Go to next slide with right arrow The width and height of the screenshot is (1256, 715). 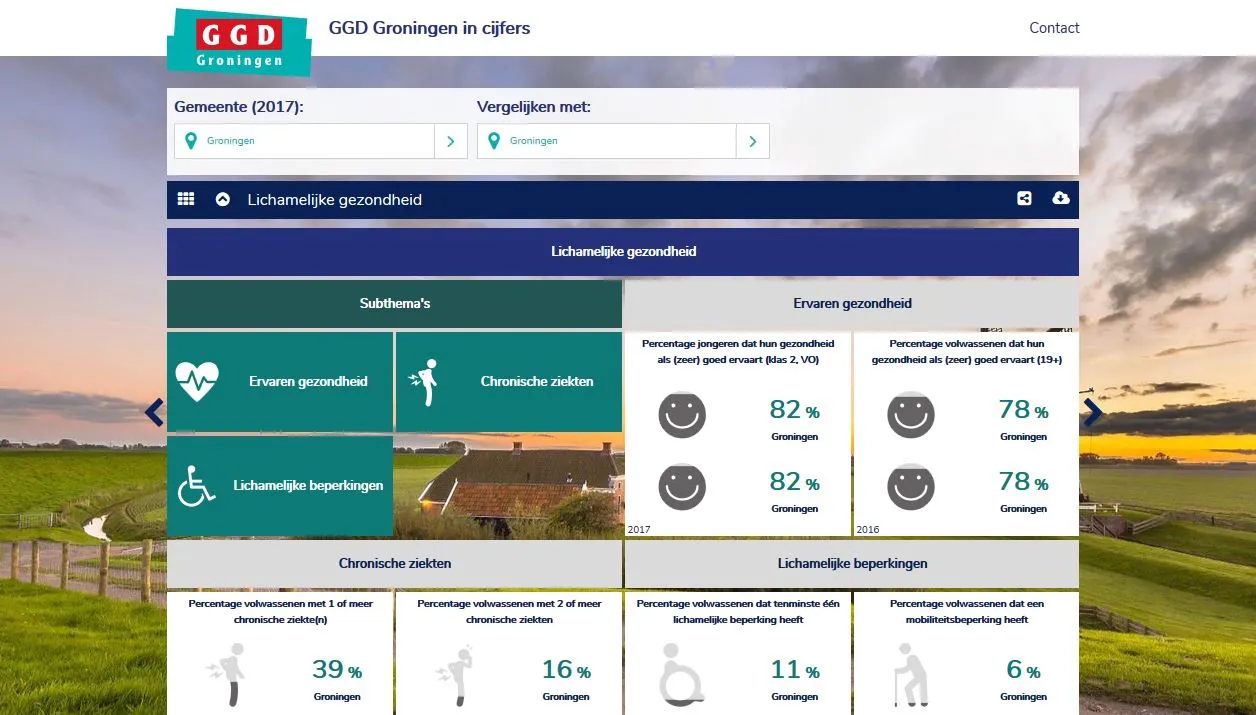pos(1093,413)
